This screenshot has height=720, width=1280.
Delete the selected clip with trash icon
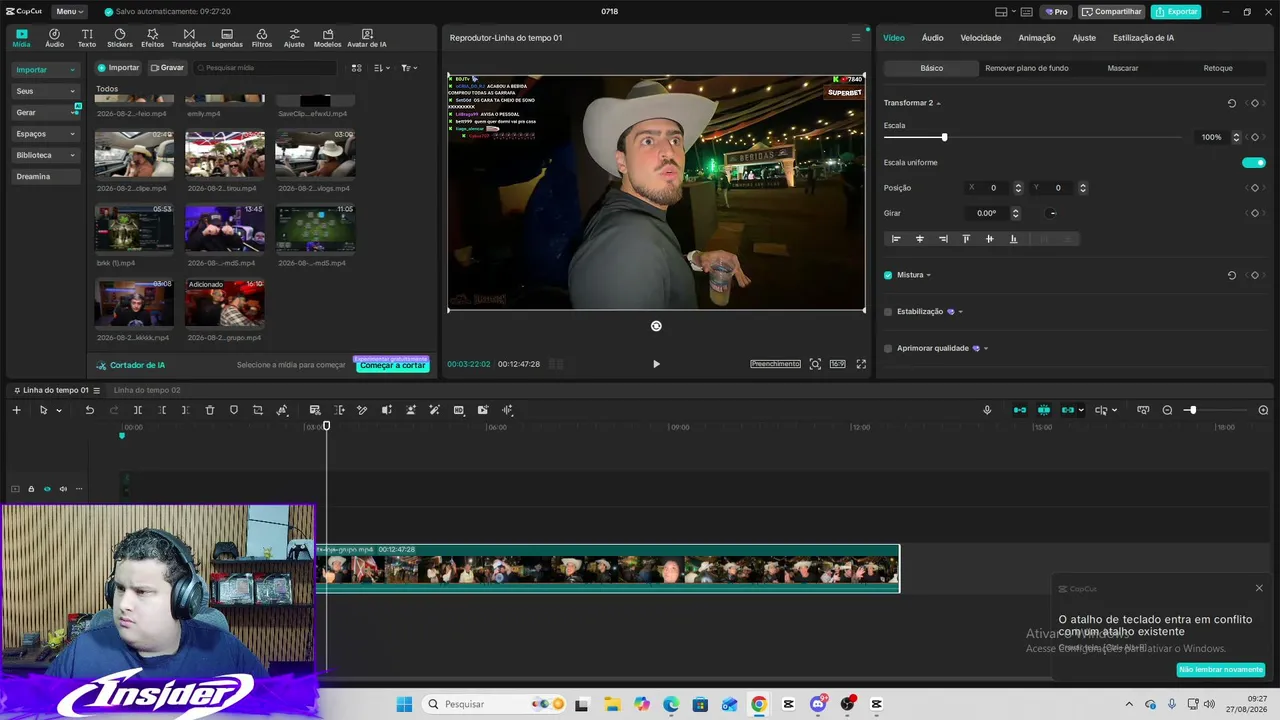210,410
